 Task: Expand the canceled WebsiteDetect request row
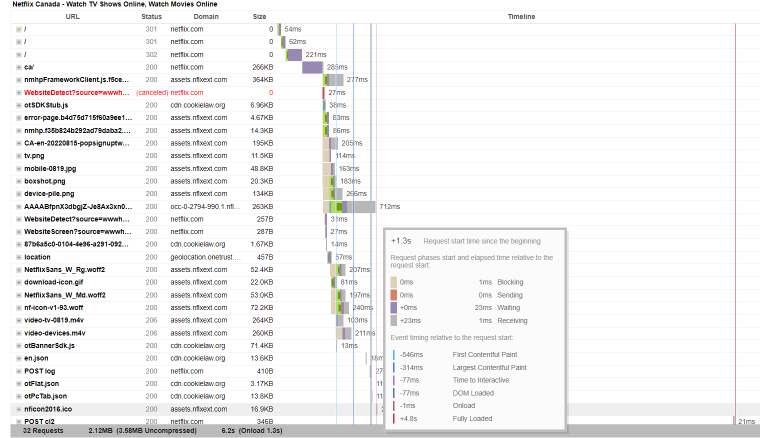coord(18,93)
